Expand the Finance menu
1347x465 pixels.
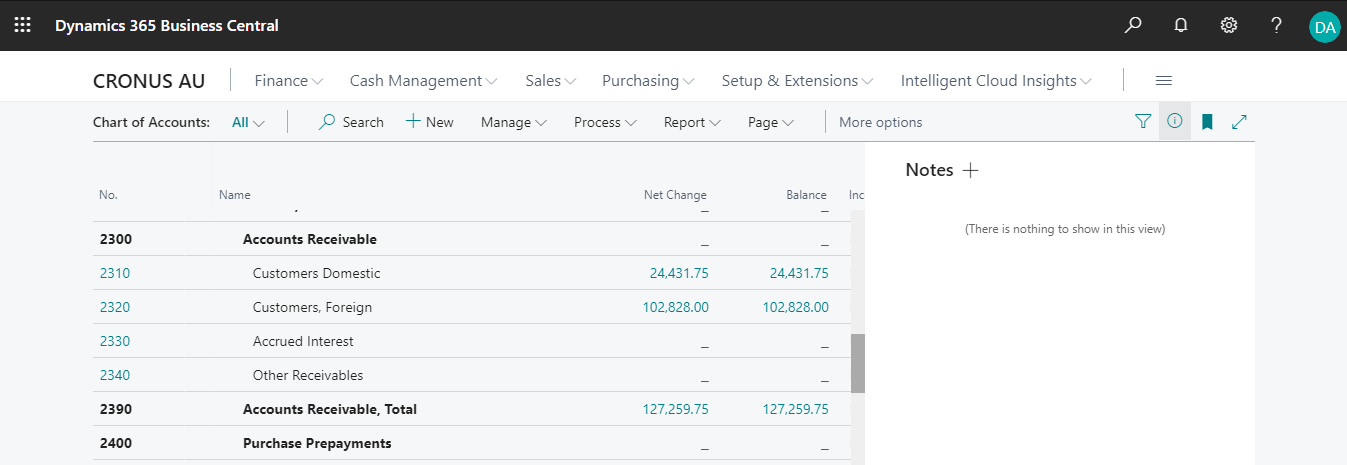click(288, 81)
